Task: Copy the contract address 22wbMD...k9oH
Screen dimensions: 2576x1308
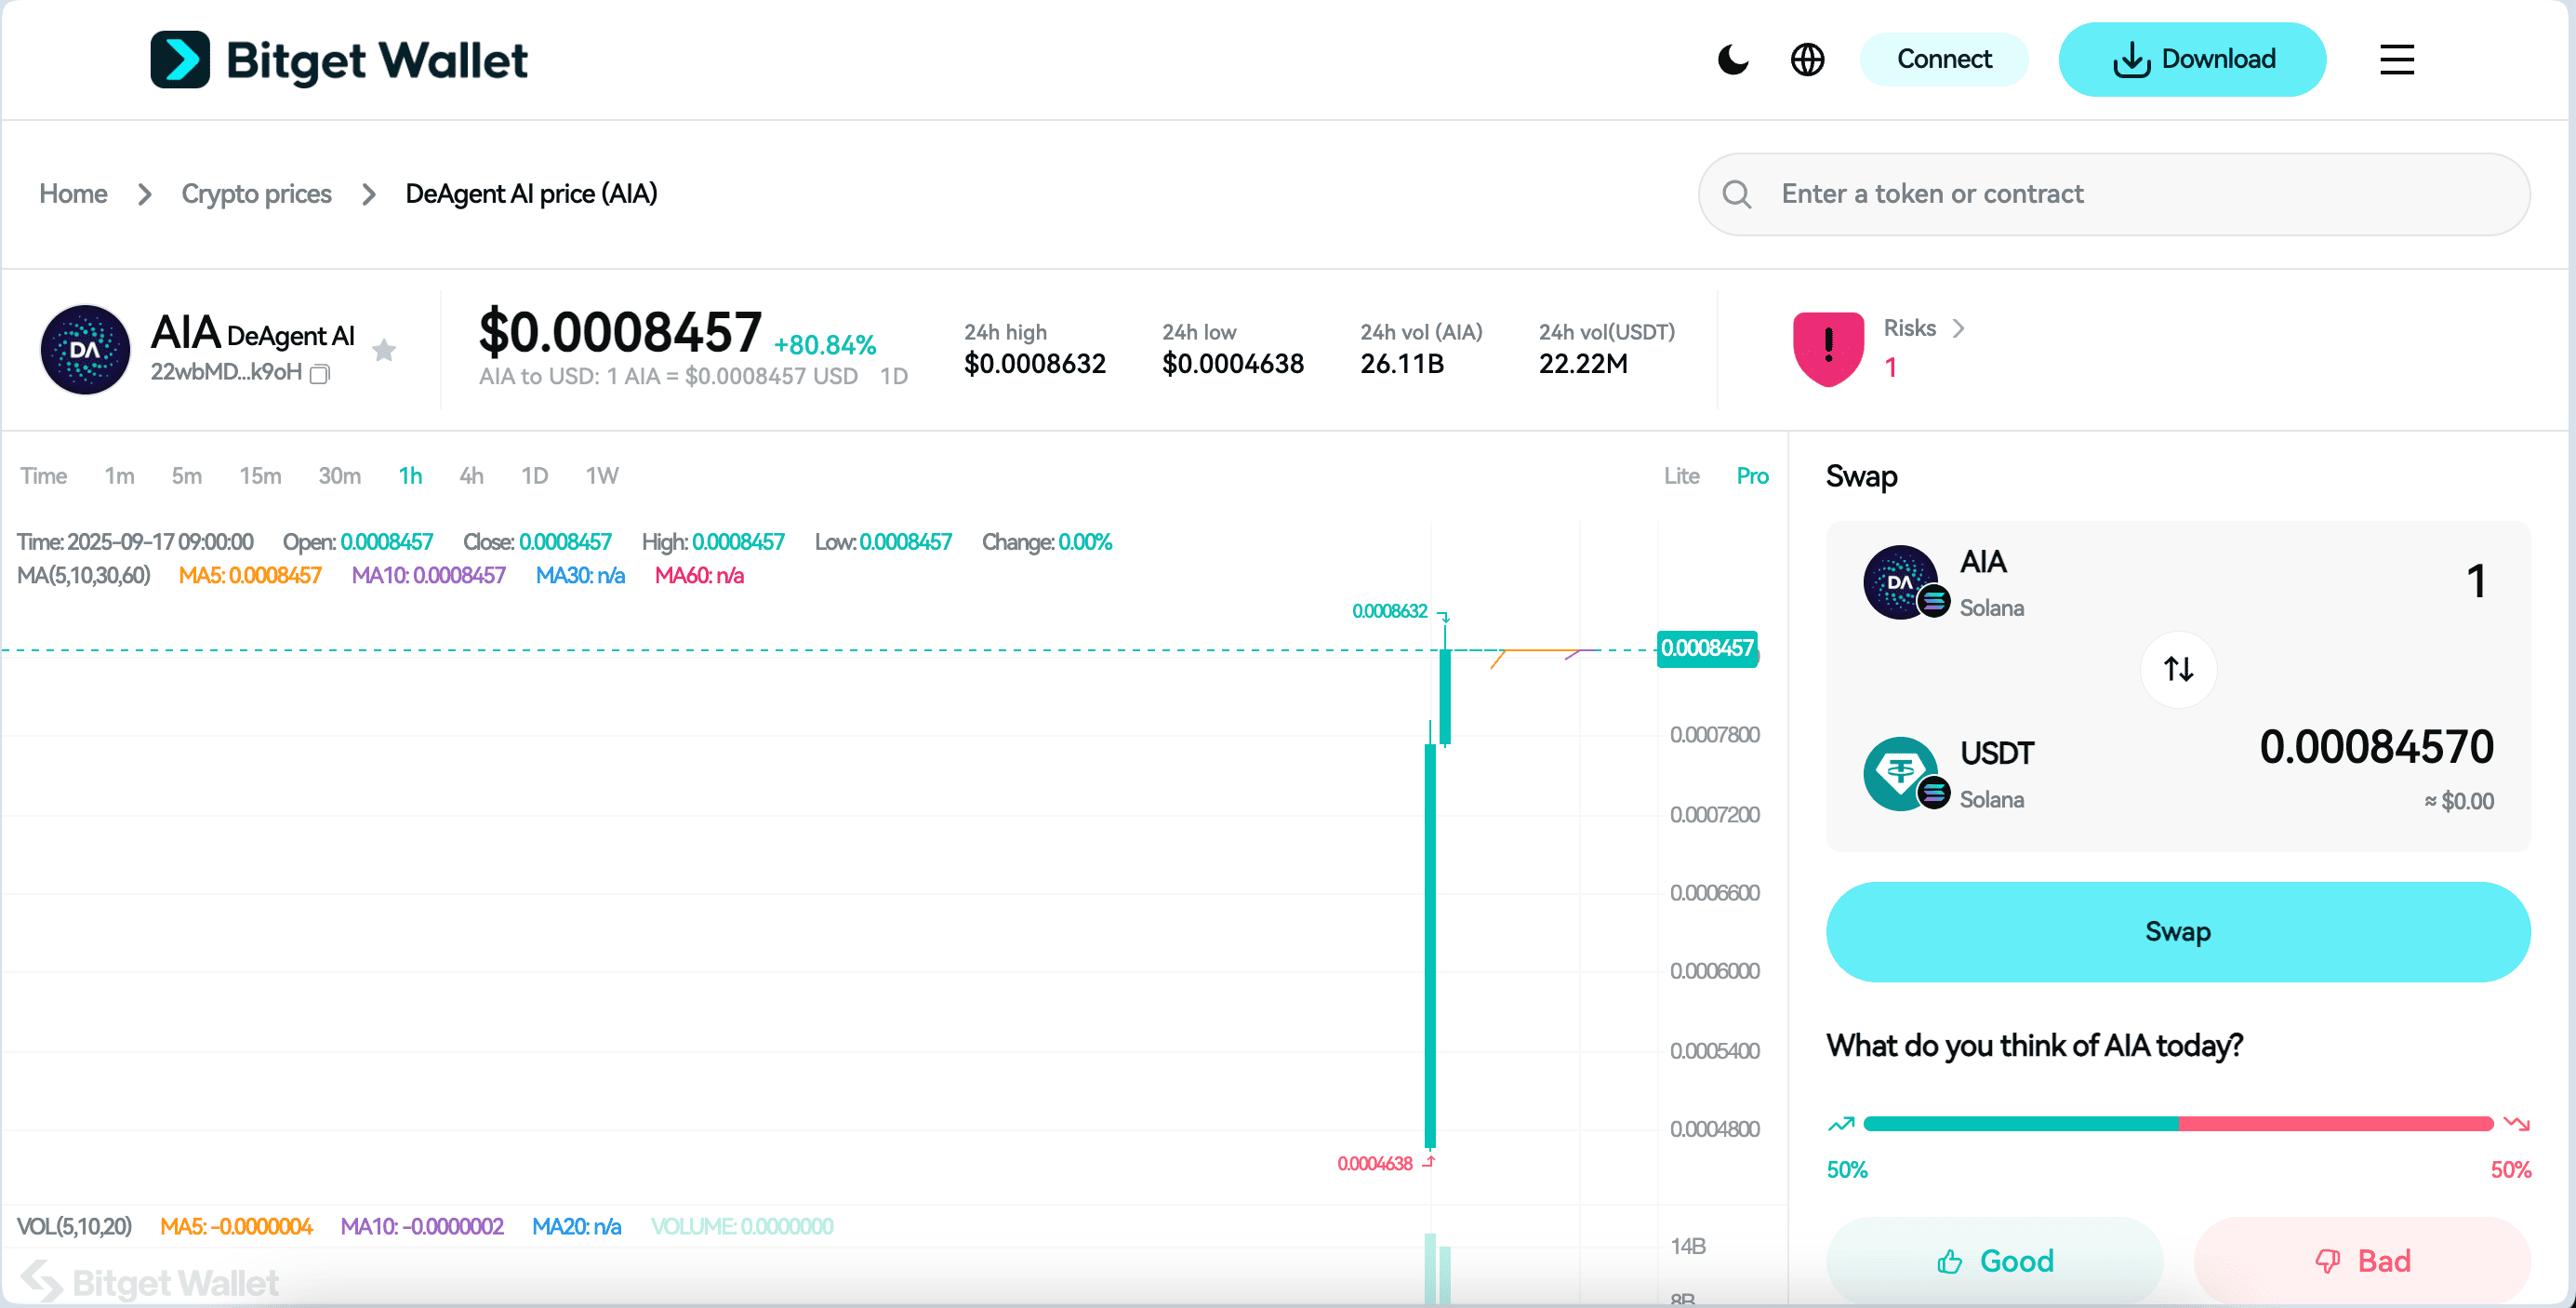Action: [x=320, y=374]
